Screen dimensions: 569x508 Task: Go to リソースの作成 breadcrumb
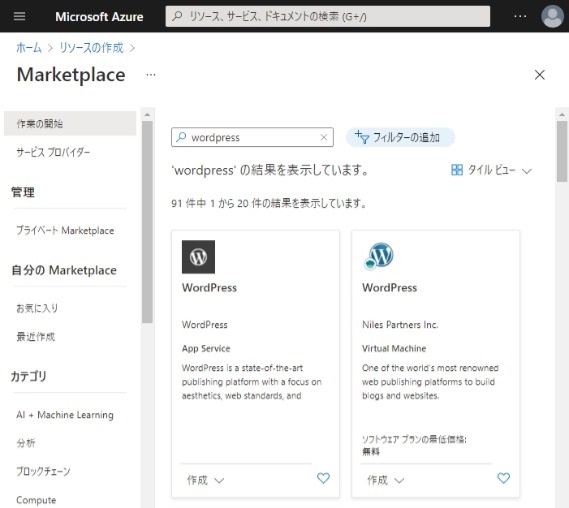coord(91,48)
